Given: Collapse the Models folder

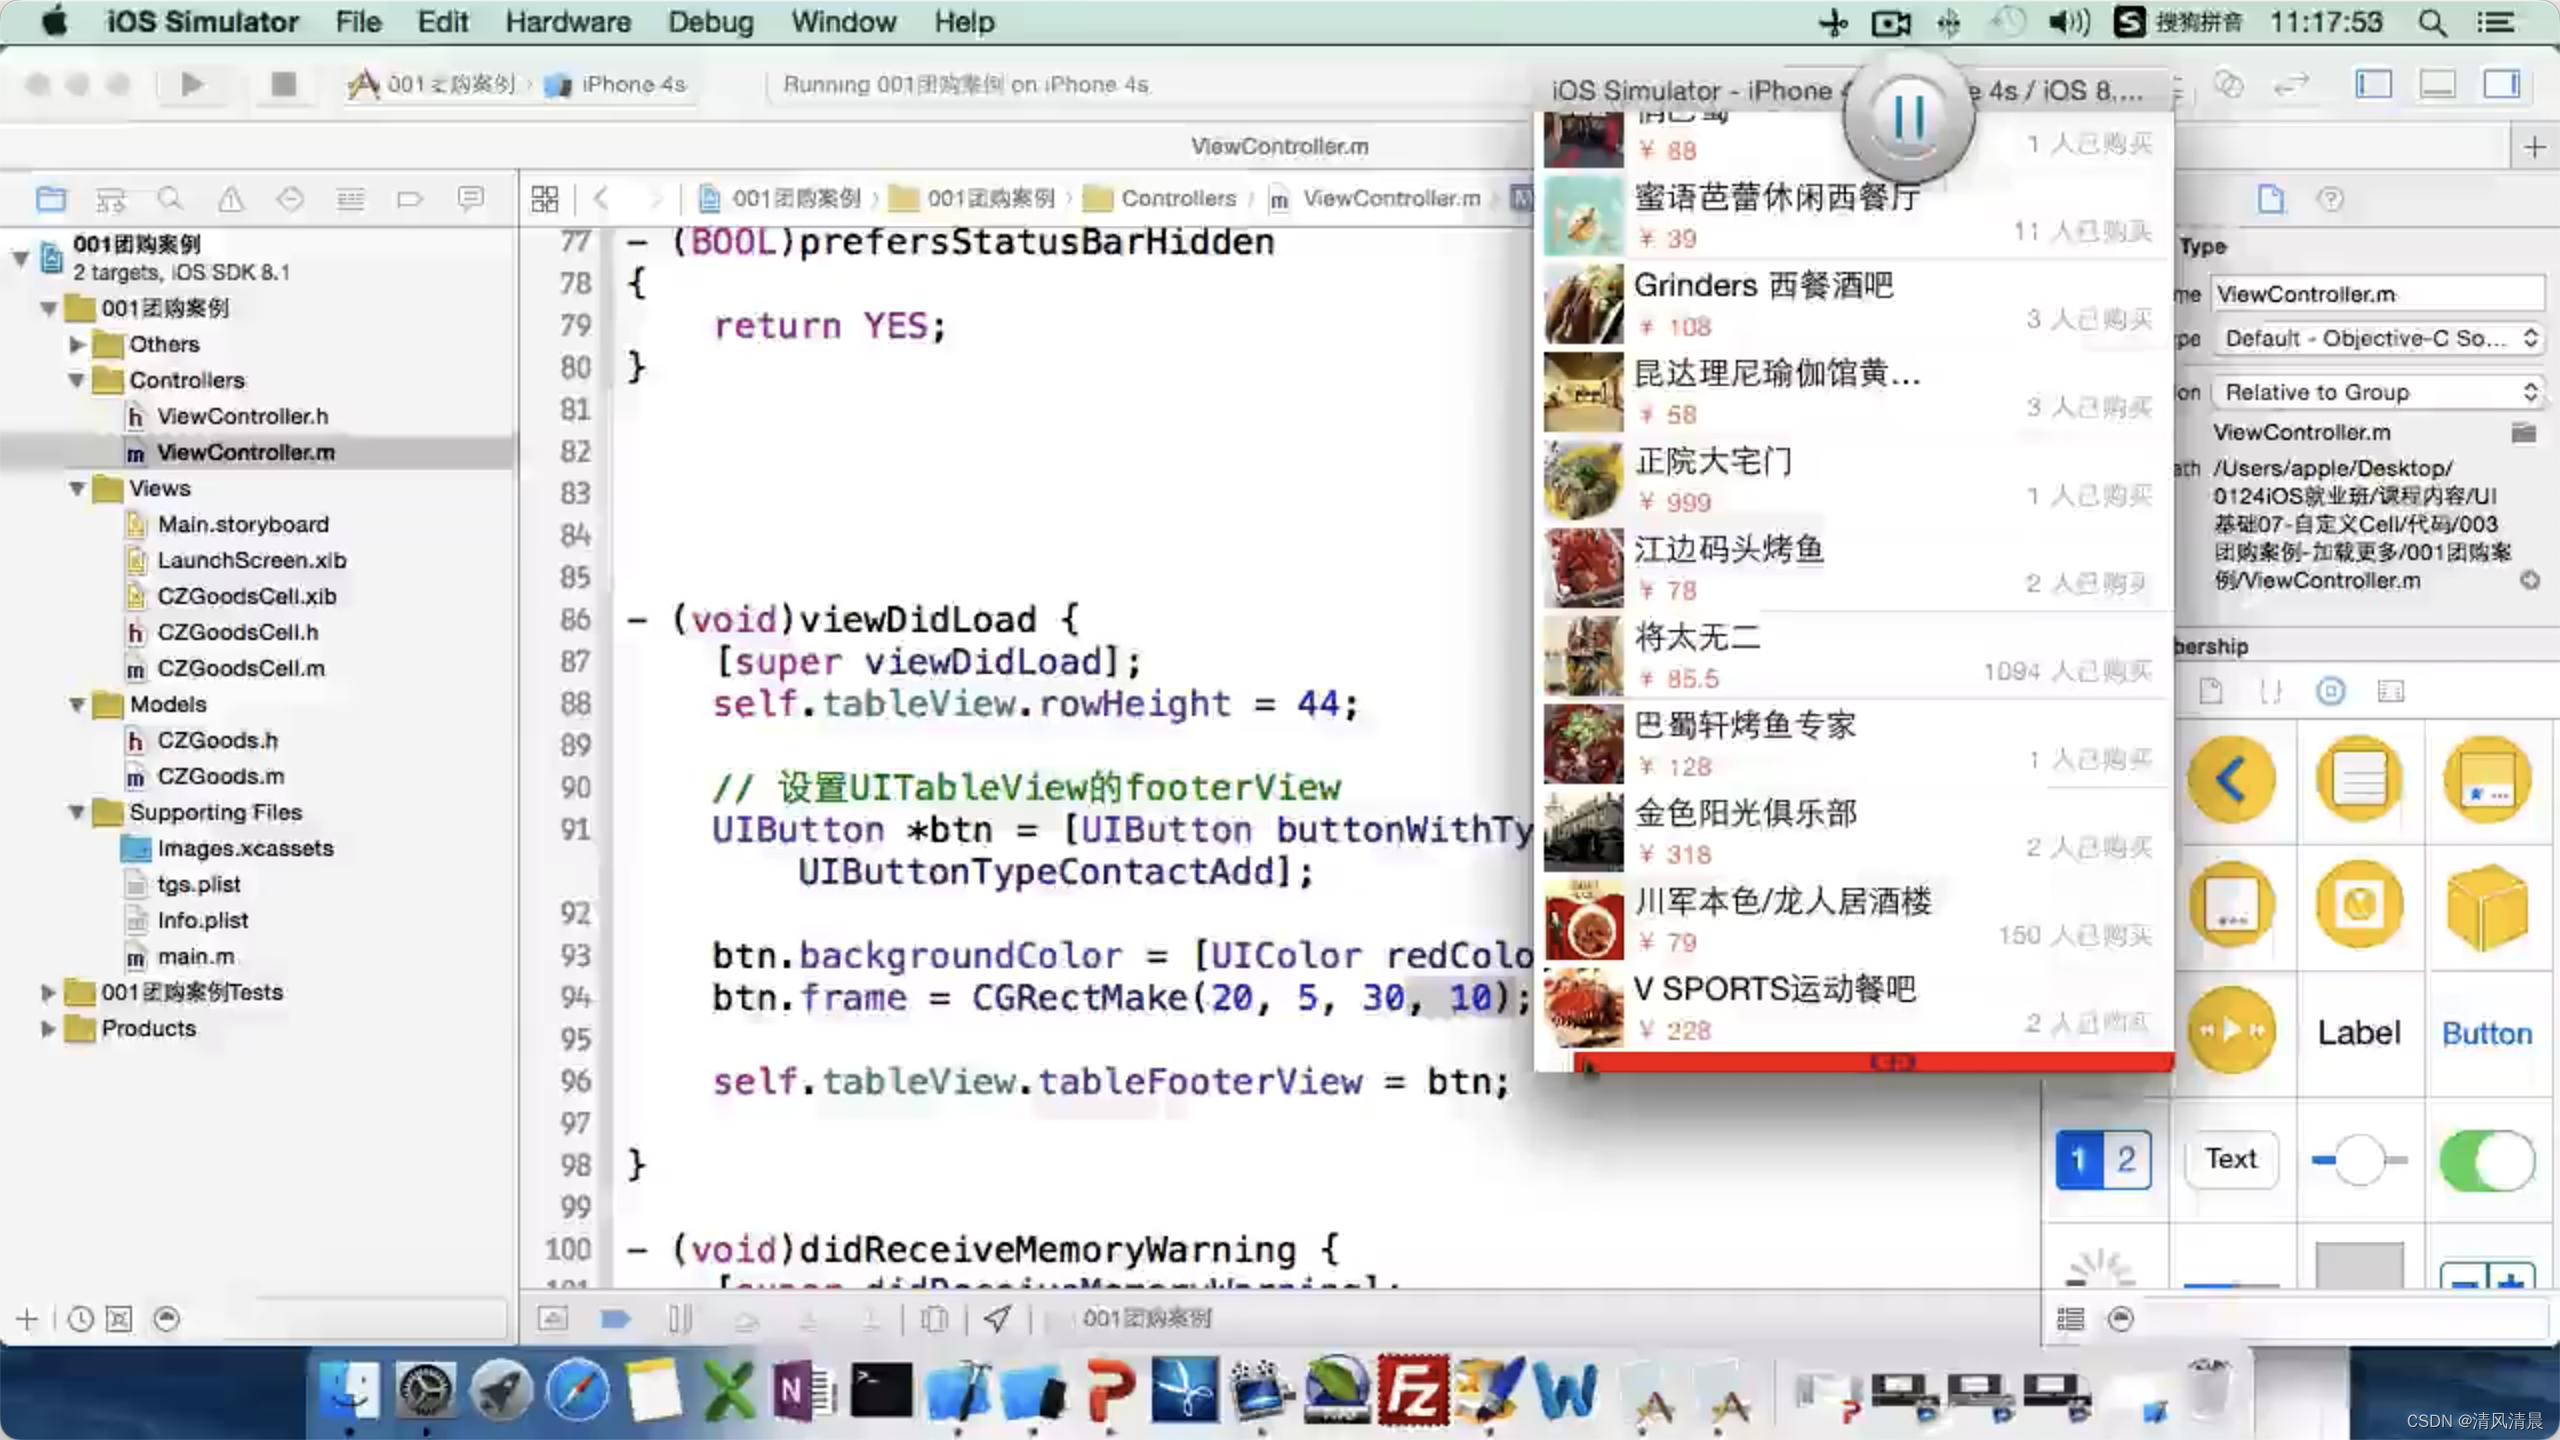Looking at the screenshot, I should pyautogui.click(x=77, y=704).
